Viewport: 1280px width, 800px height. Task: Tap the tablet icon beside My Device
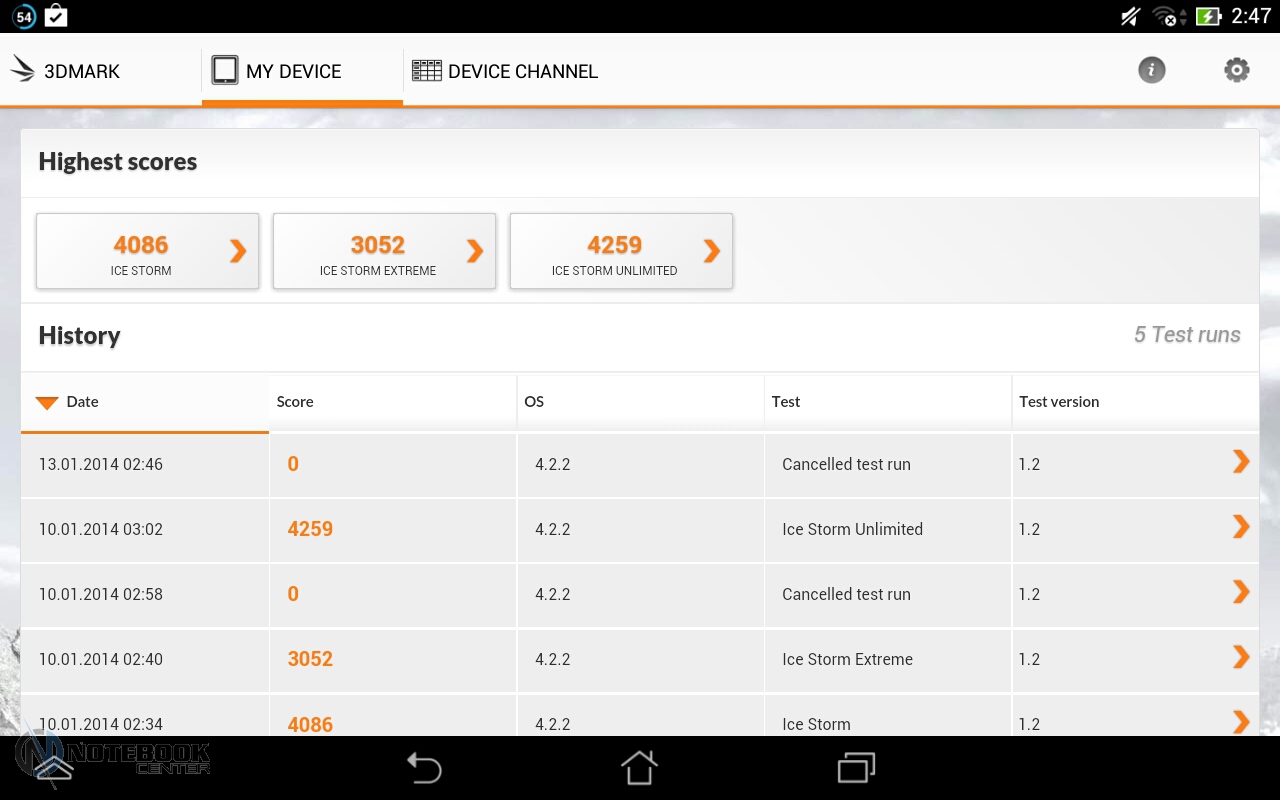tap(225, 70)
